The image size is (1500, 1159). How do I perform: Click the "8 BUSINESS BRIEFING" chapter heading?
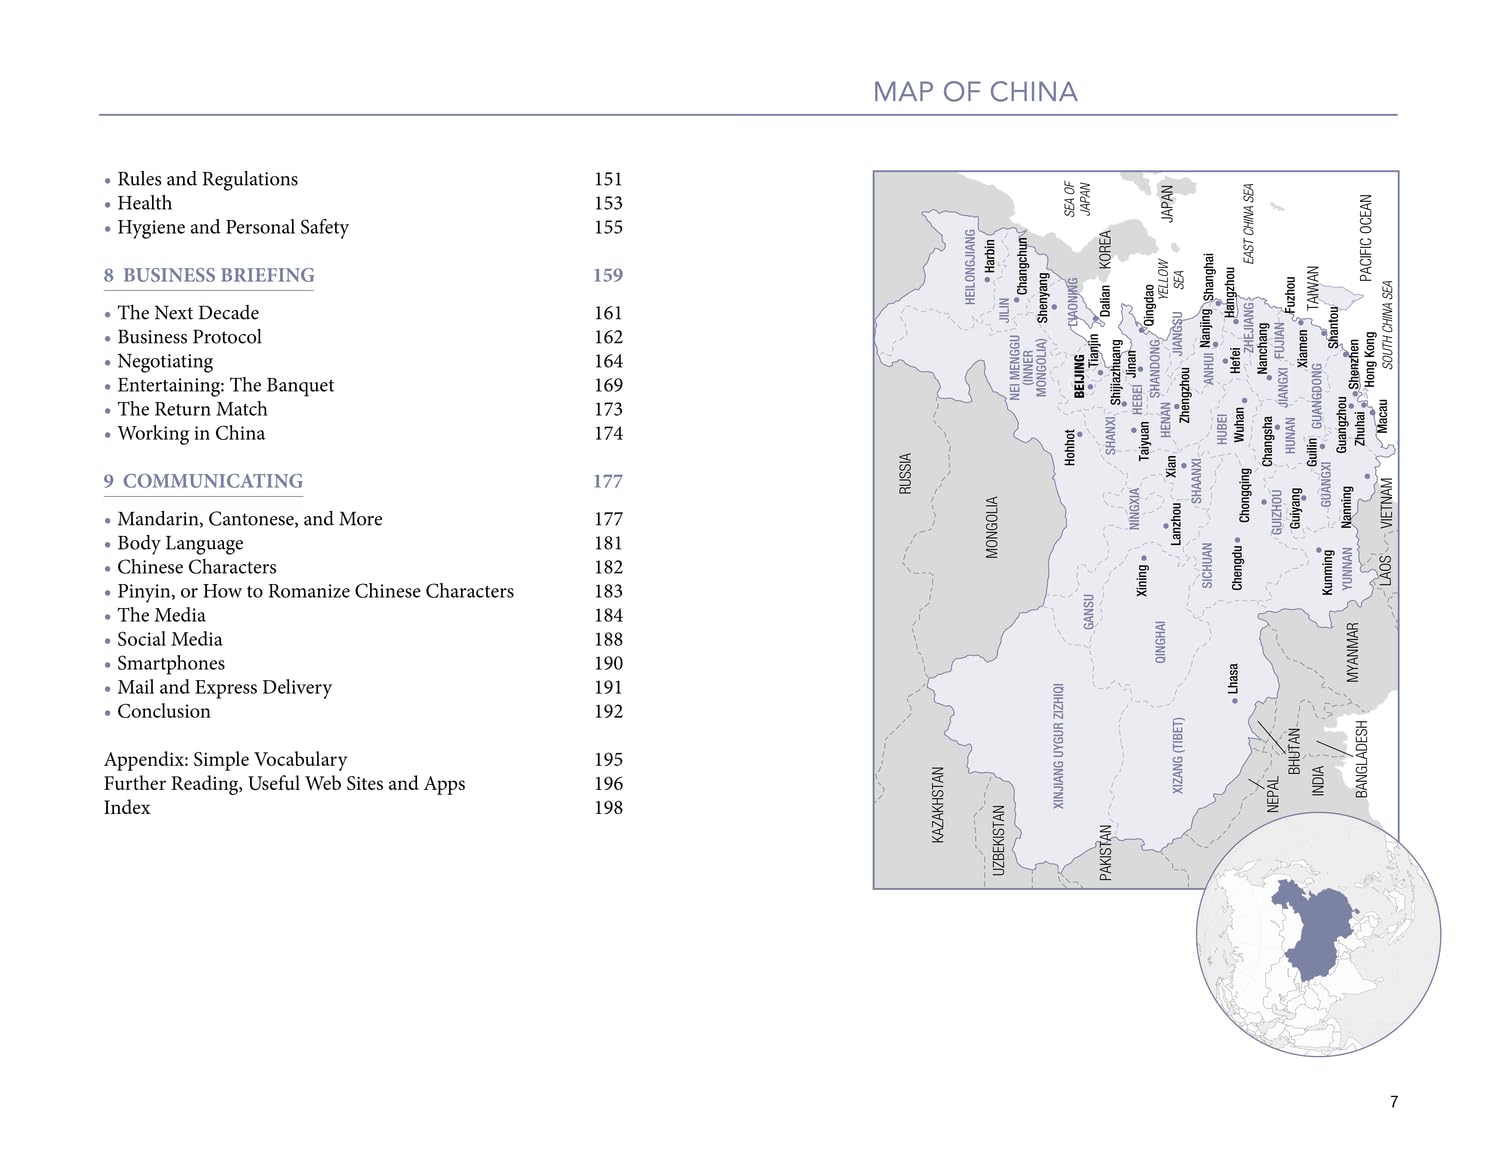(209, 275)
